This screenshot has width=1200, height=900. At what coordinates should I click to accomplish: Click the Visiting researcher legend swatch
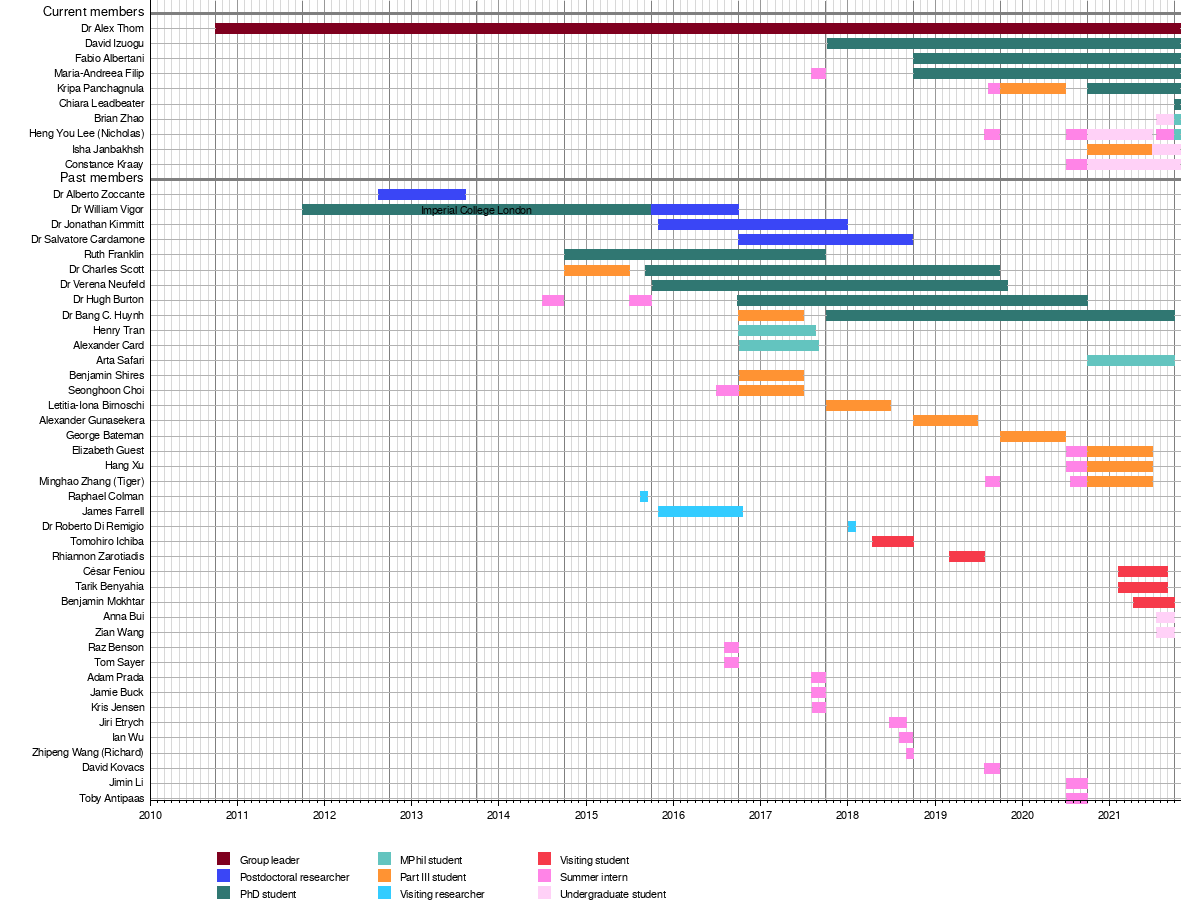(384, 893)
